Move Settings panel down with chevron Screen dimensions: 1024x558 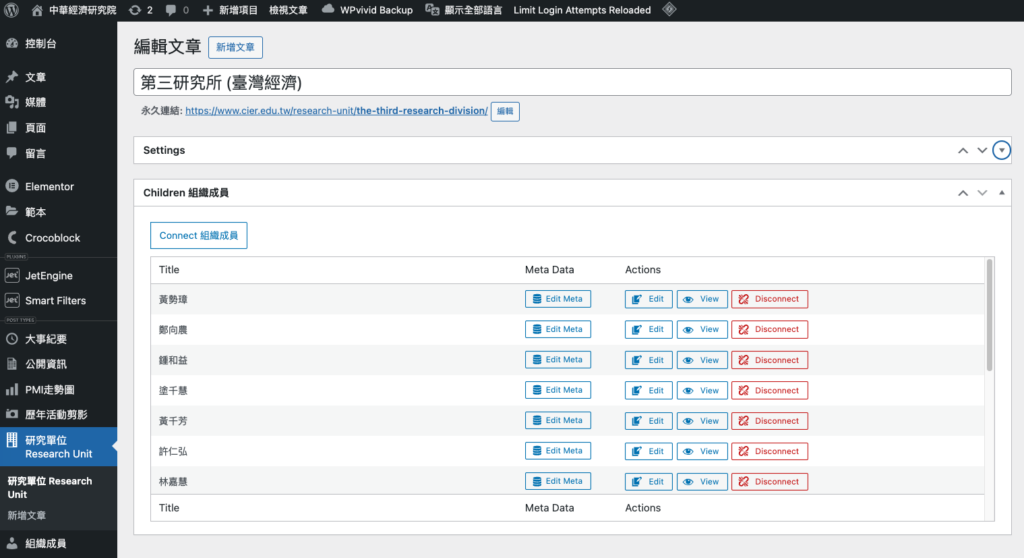[x=982, y=150]
